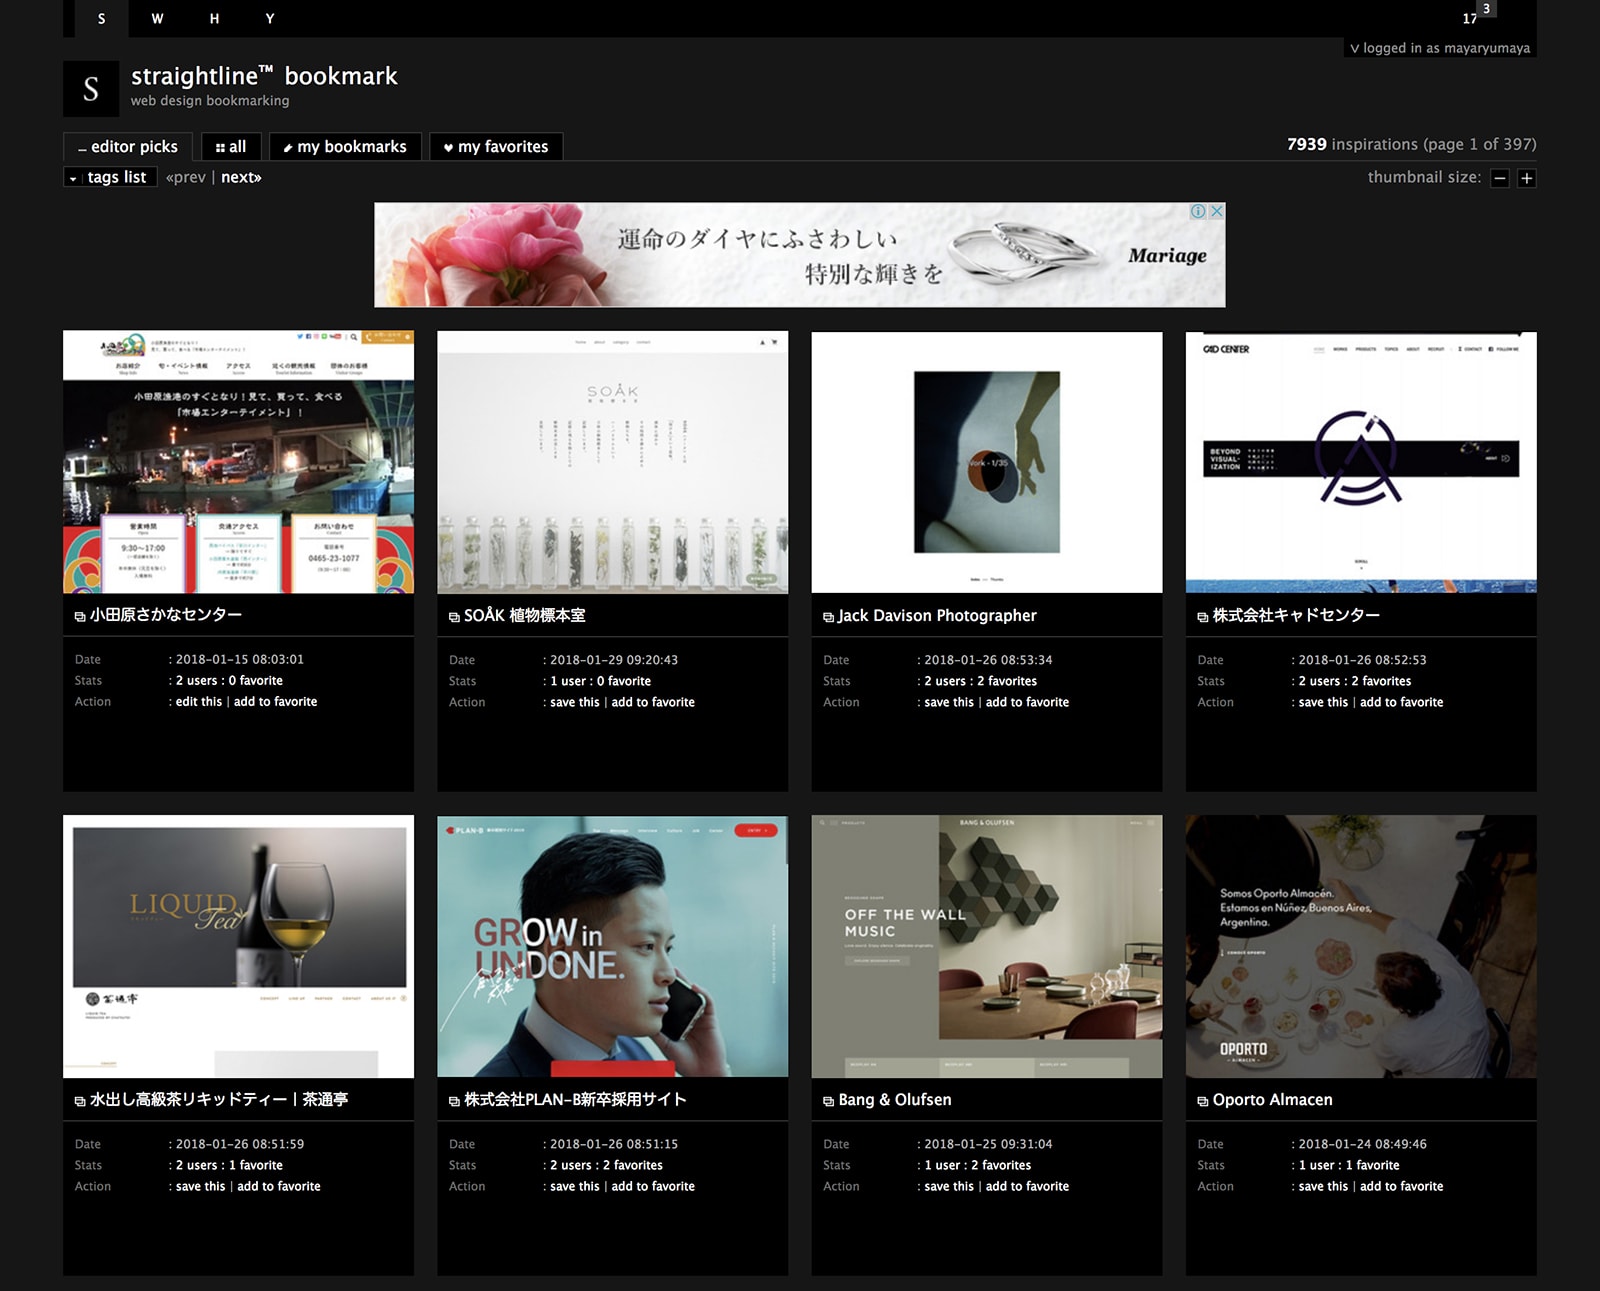This screenshot has width=1600, height=1291.
Task: Click external link icon beside Oporto Almacen
Action: point(1202,1101)
